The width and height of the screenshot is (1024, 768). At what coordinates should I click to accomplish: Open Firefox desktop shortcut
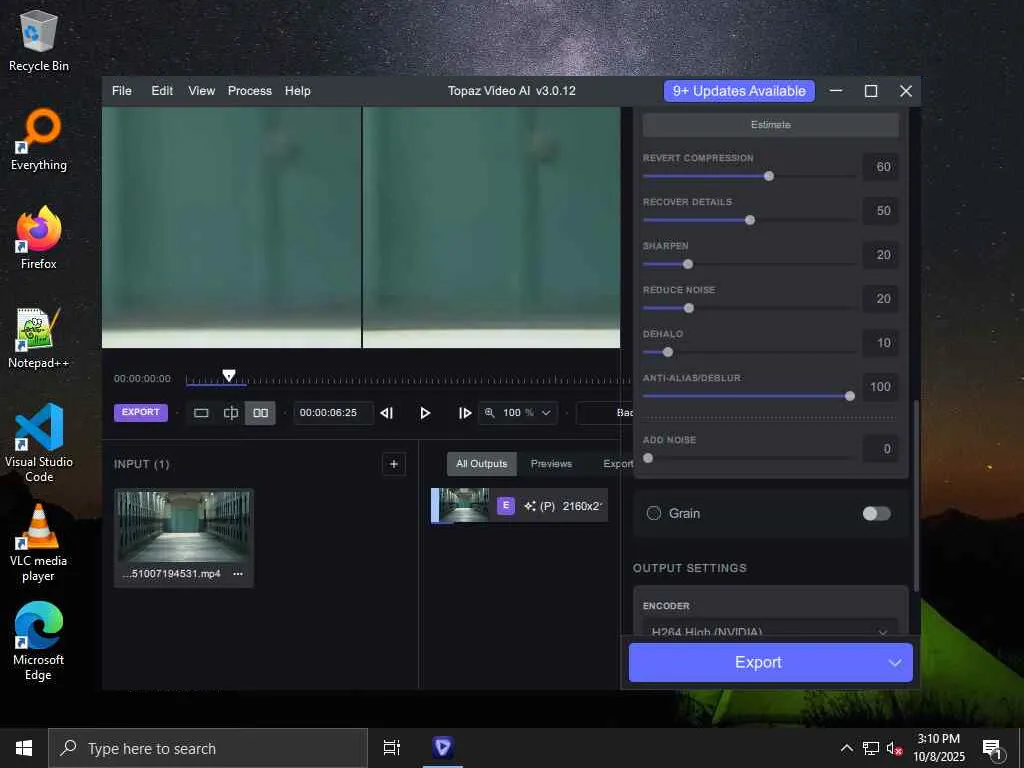(x=39, y=238)
